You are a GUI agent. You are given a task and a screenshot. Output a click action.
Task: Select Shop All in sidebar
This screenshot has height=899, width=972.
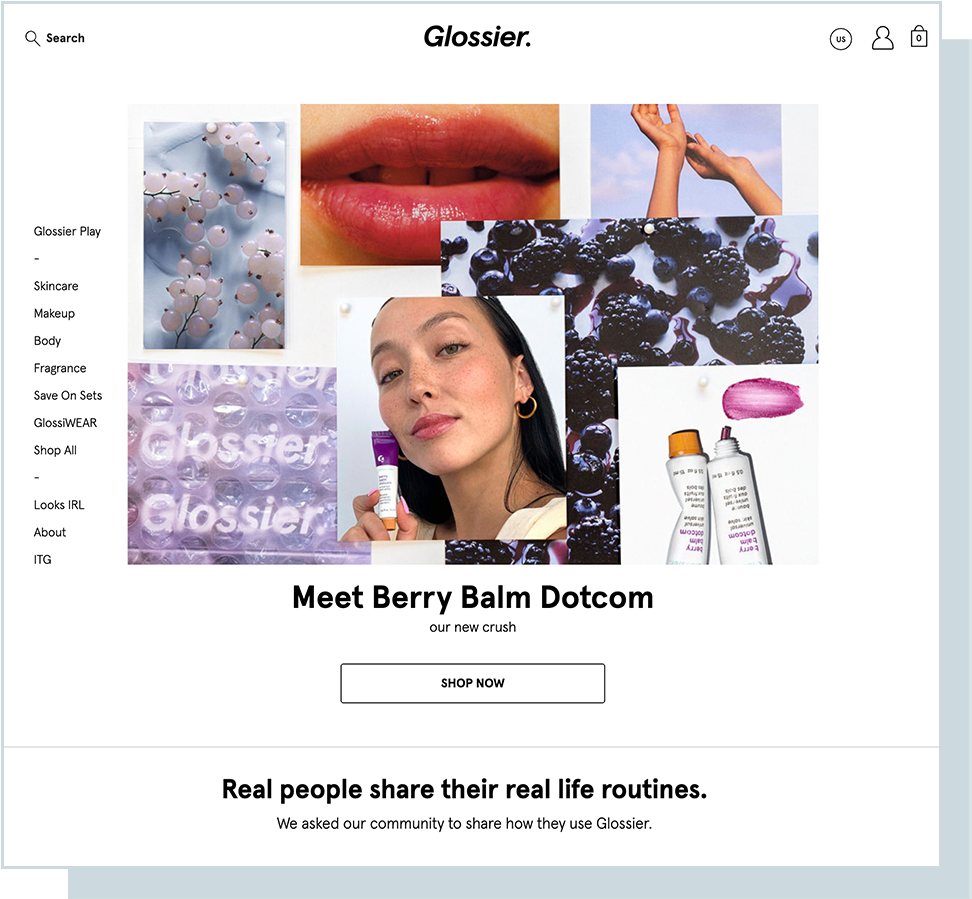[55, 450]
